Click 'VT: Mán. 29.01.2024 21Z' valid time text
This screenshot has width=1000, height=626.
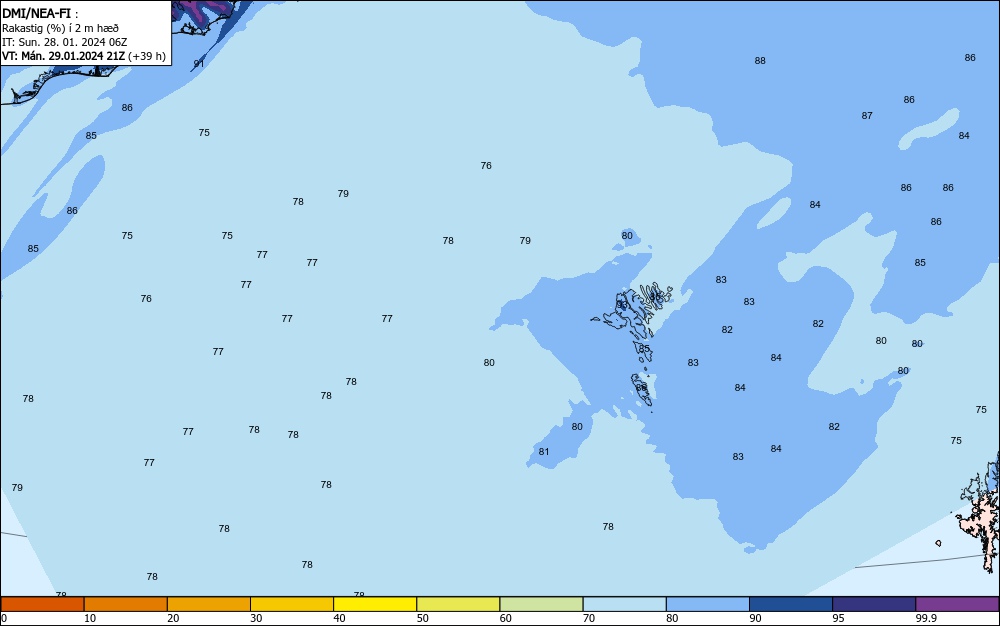pyautogui.click(x=63, y=56)
